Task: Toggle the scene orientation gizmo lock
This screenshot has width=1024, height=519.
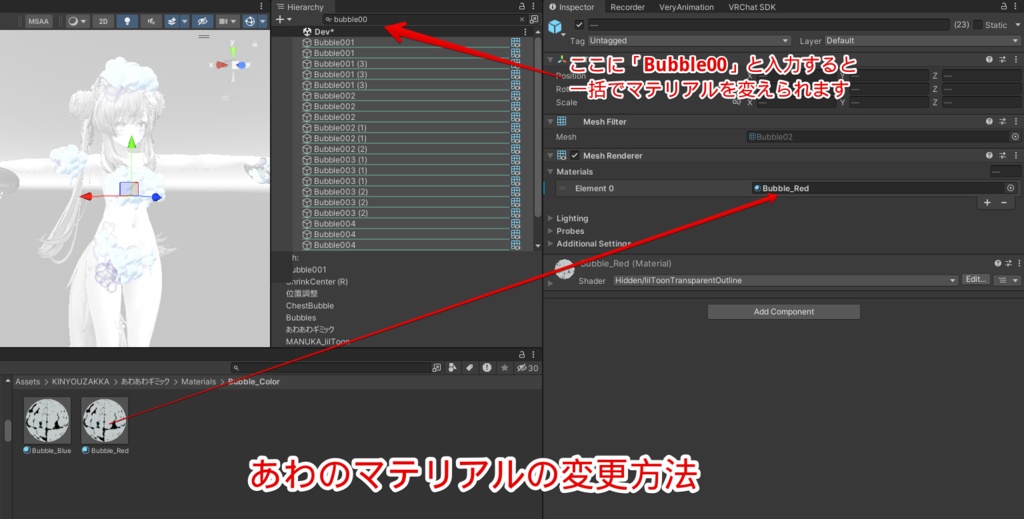Action: tap(255, 44)
